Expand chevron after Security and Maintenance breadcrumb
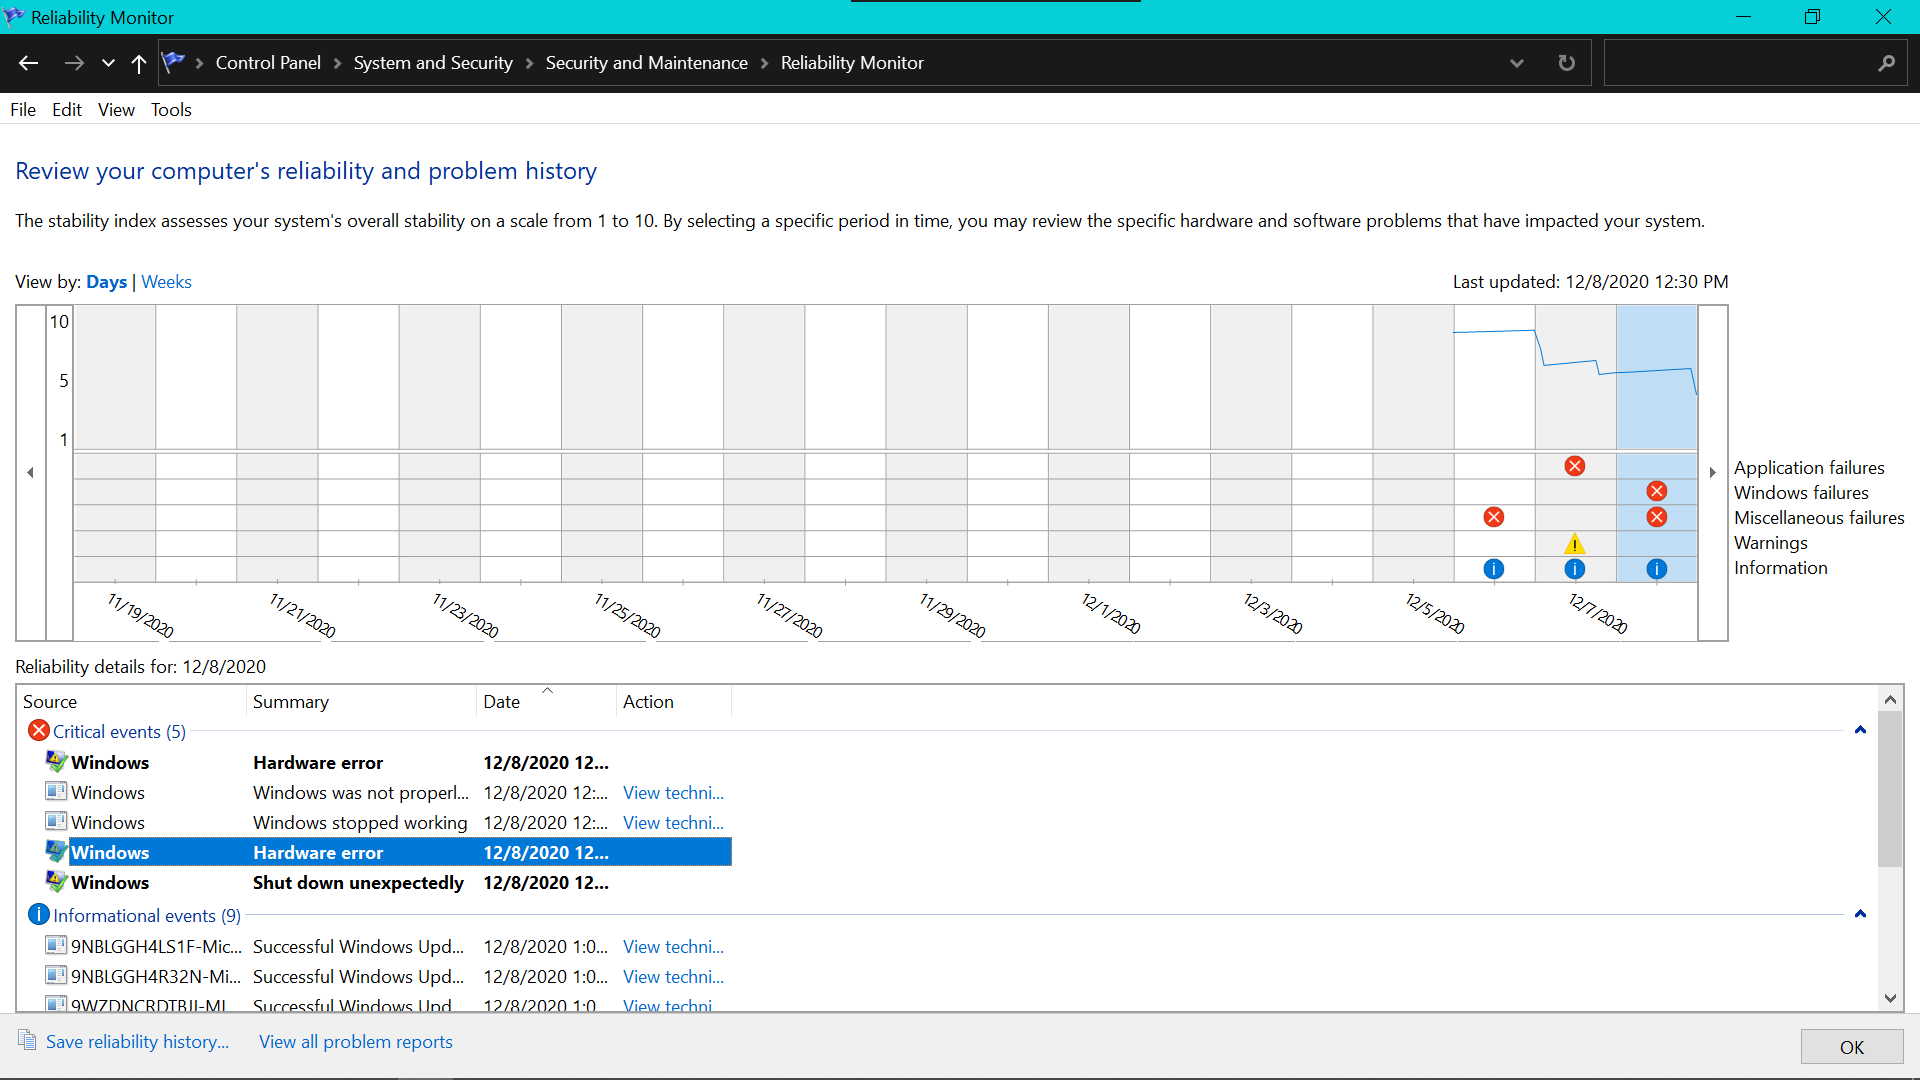The height and width of the screenshot is (1080, 1920). tap(764, 63)
